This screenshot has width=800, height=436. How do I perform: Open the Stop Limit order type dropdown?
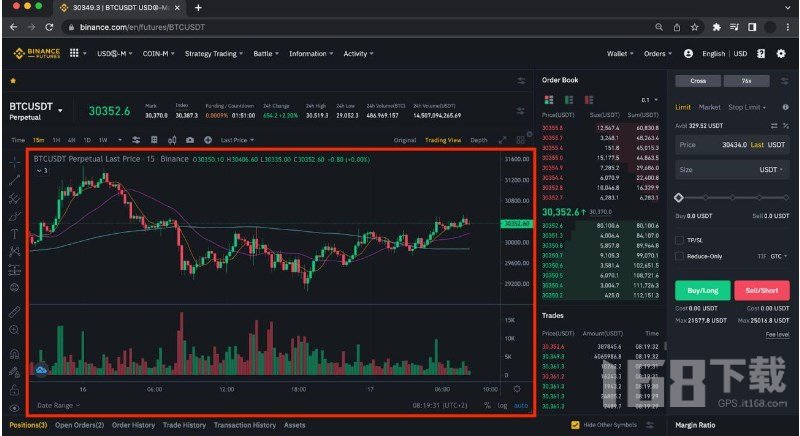pos(747,107)
